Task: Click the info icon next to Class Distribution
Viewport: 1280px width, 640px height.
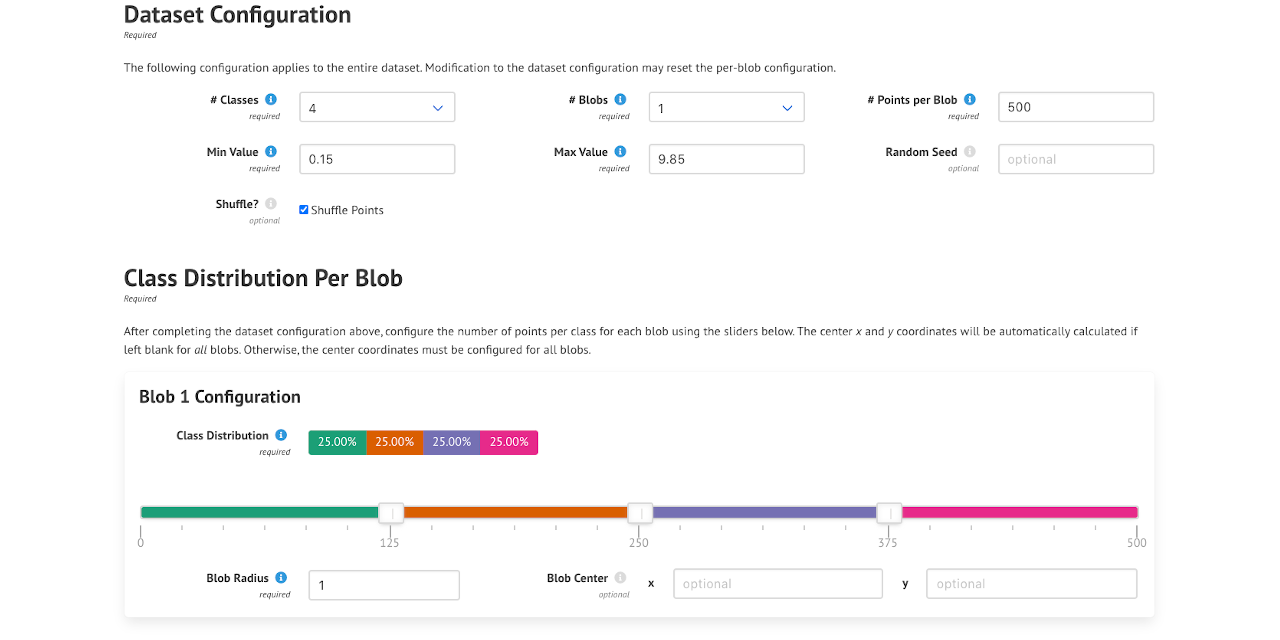Action: [x=281, y=435]
